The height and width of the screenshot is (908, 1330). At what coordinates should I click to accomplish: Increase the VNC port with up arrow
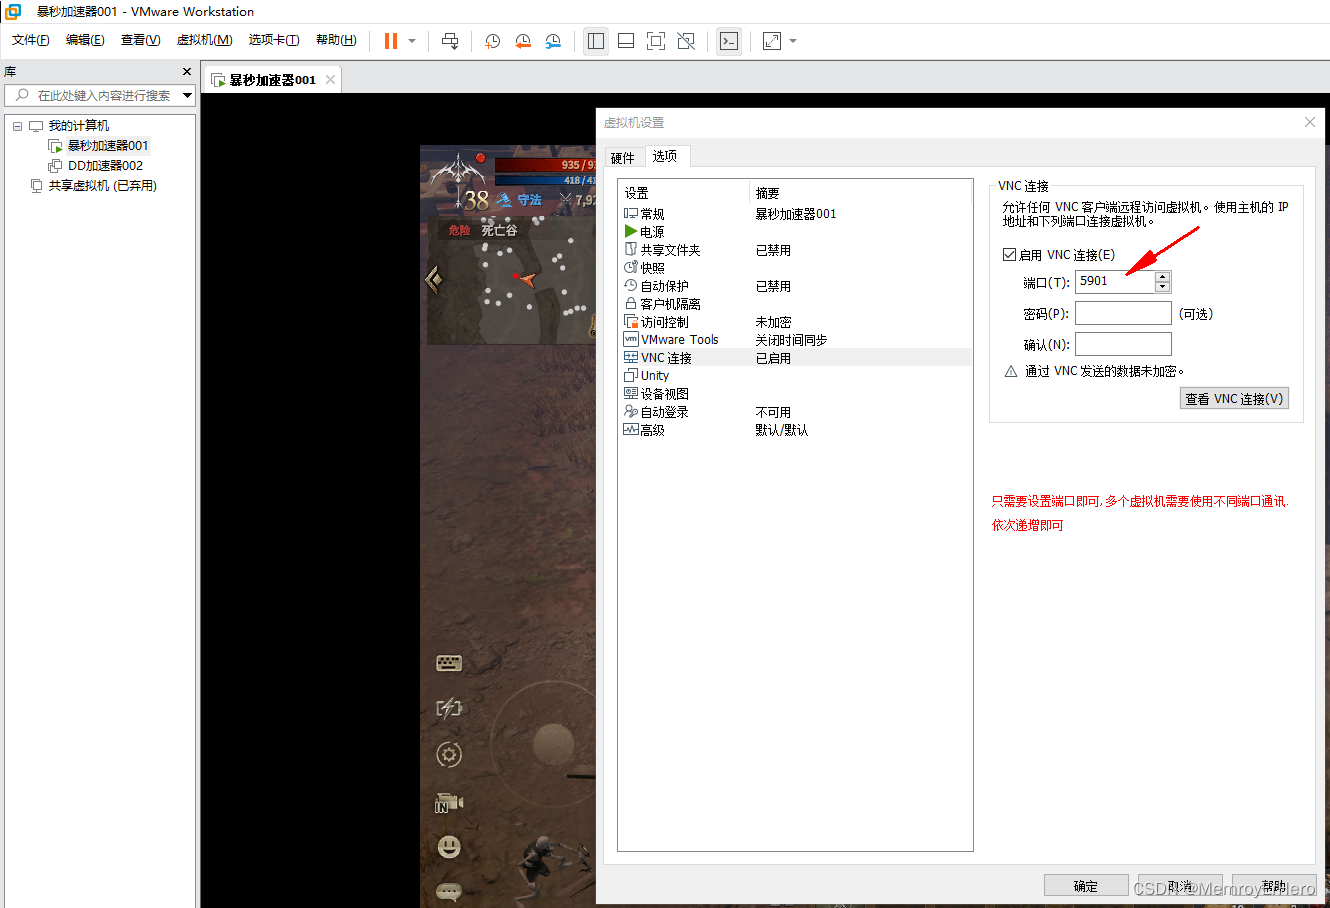[x=1162, y=276]
